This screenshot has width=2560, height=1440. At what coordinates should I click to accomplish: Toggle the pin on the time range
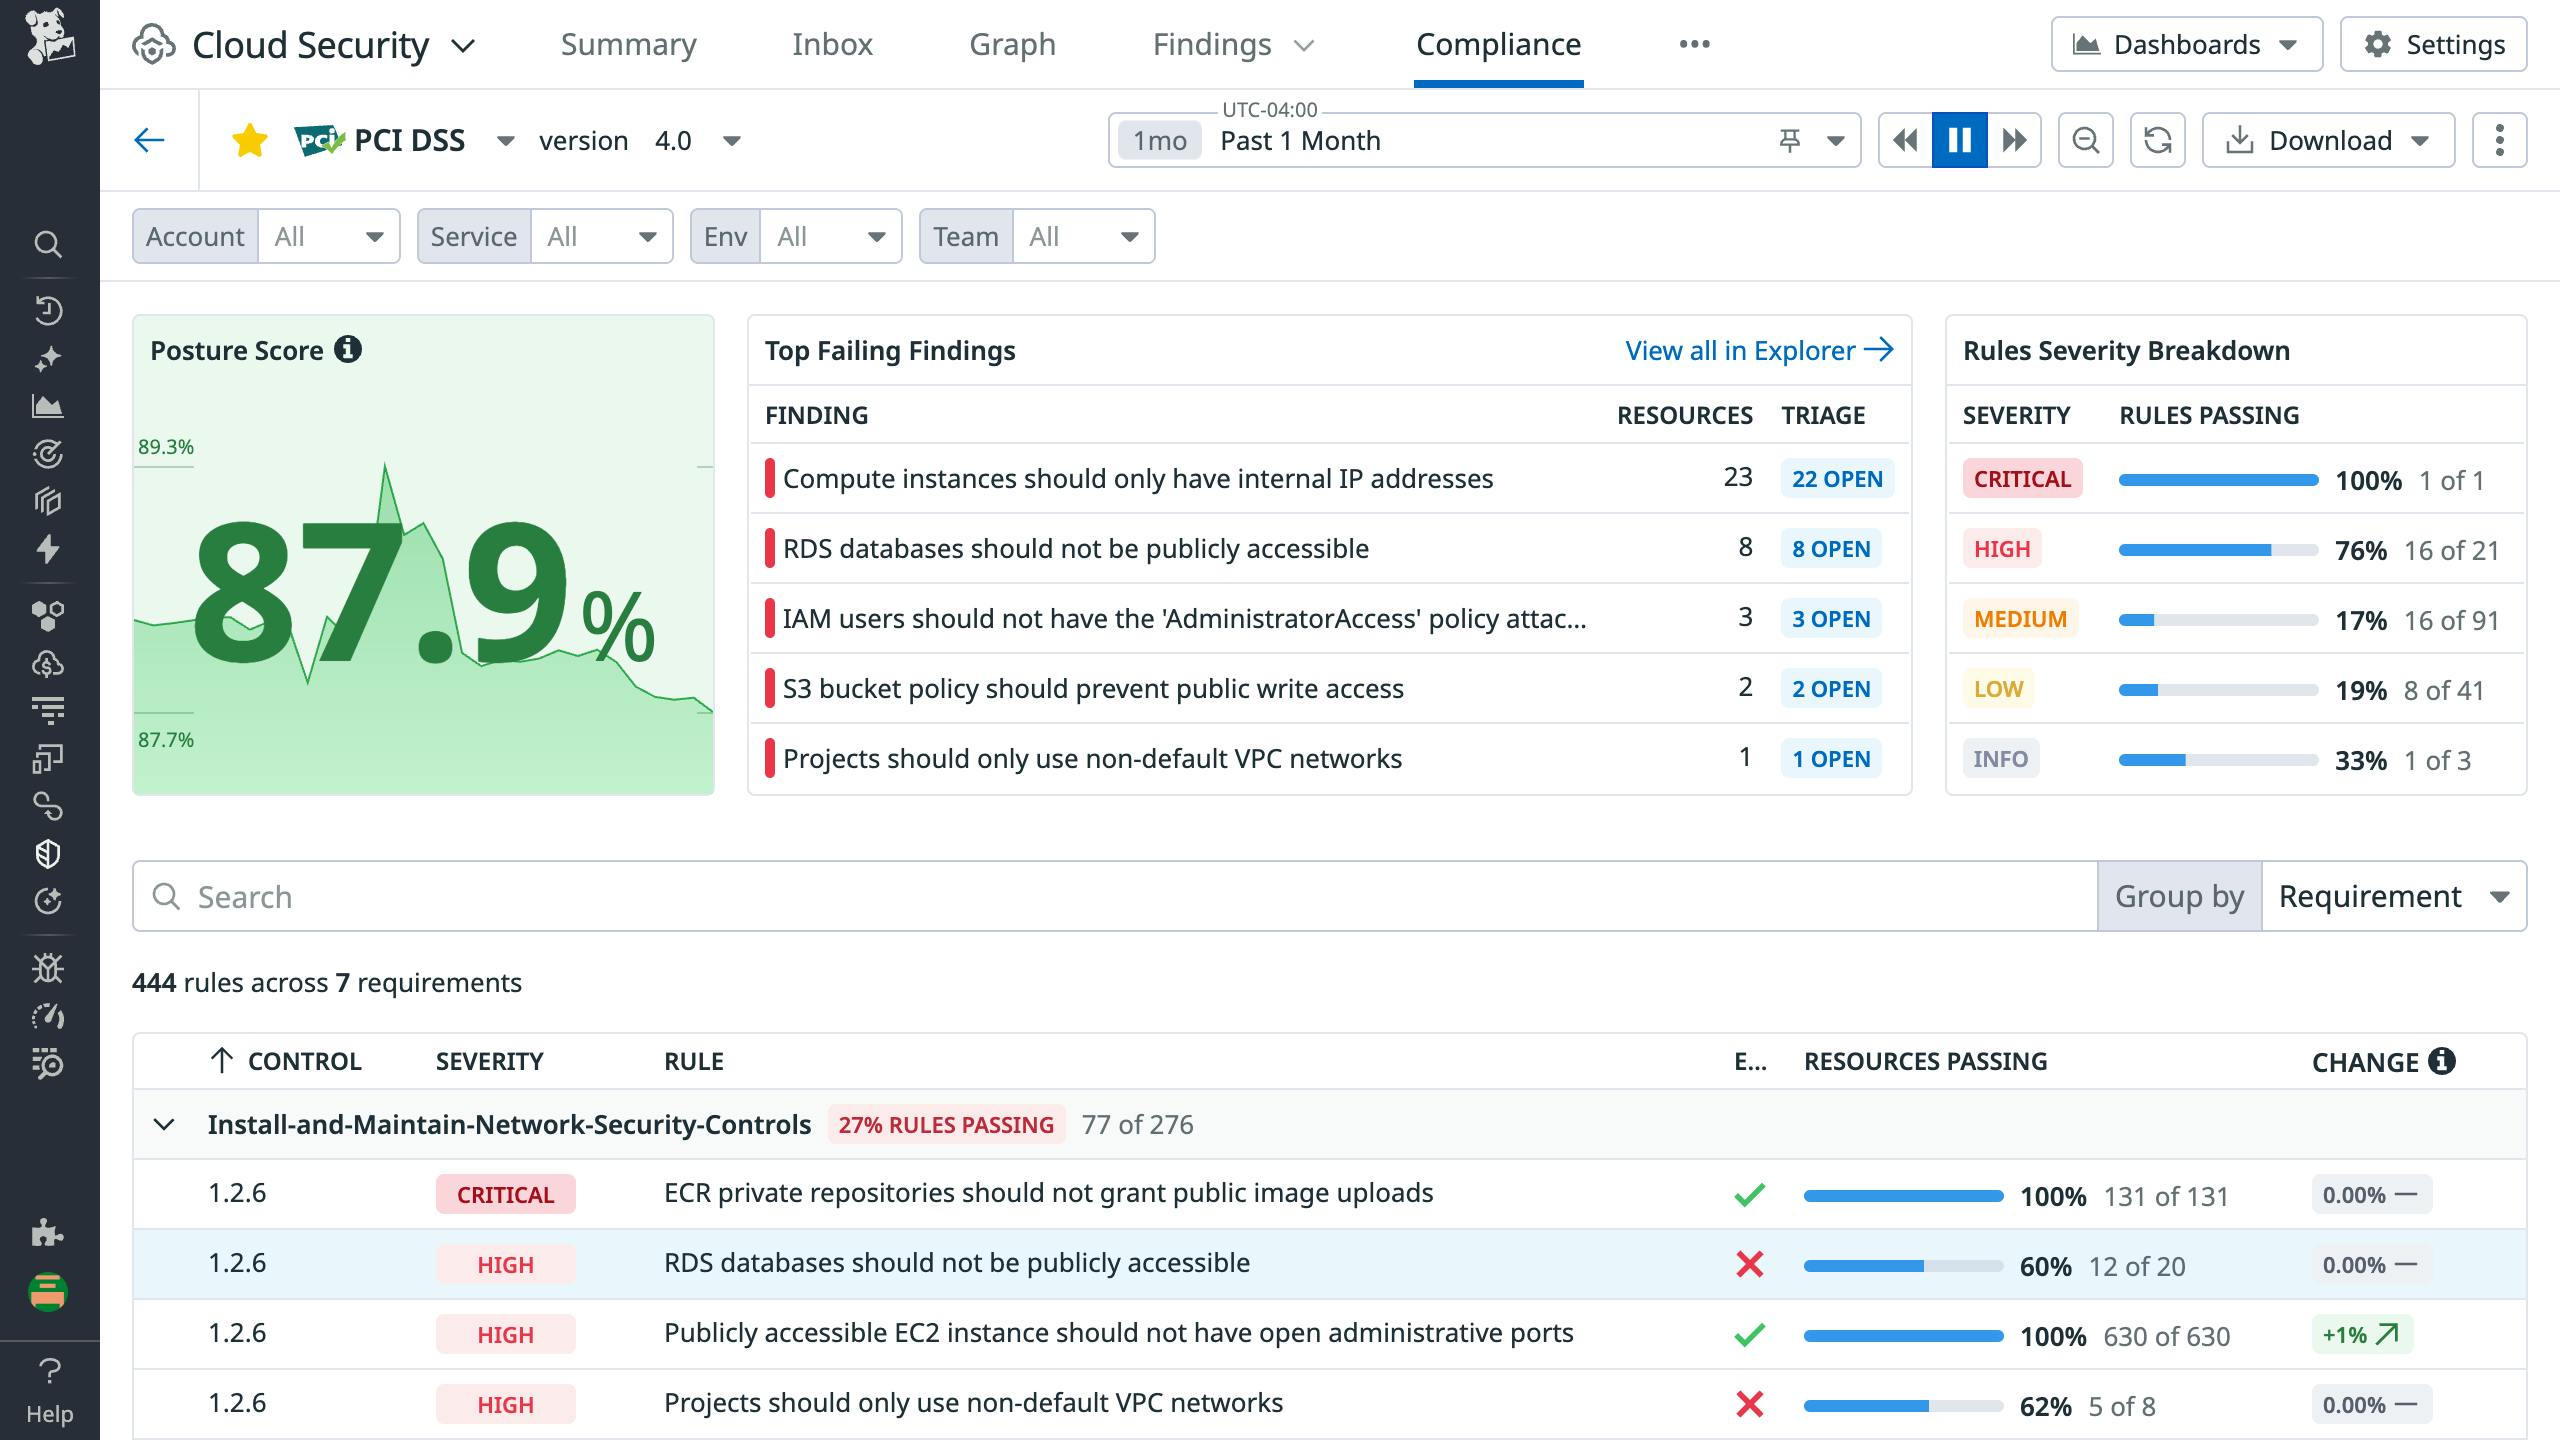[1790, 140]
